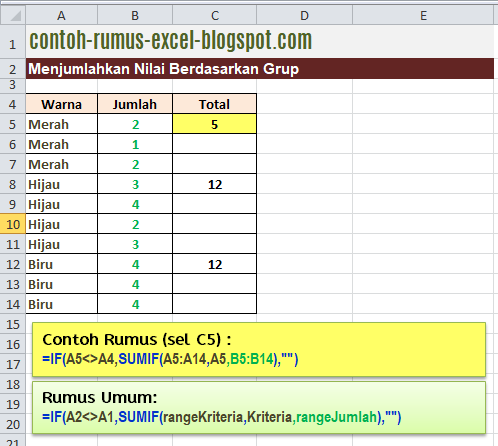Screen dimensions: 498x446
Task: Select 'Biru' cell in row 13
Action: (x=62, y=284)
